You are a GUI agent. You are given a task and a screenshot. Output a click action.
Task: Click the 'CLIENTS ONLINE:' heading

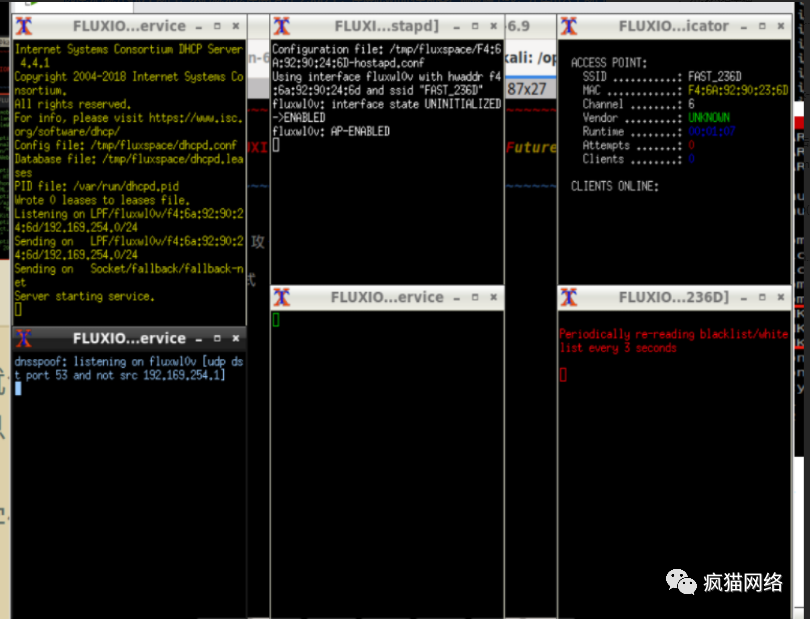(x=615, y=187)
